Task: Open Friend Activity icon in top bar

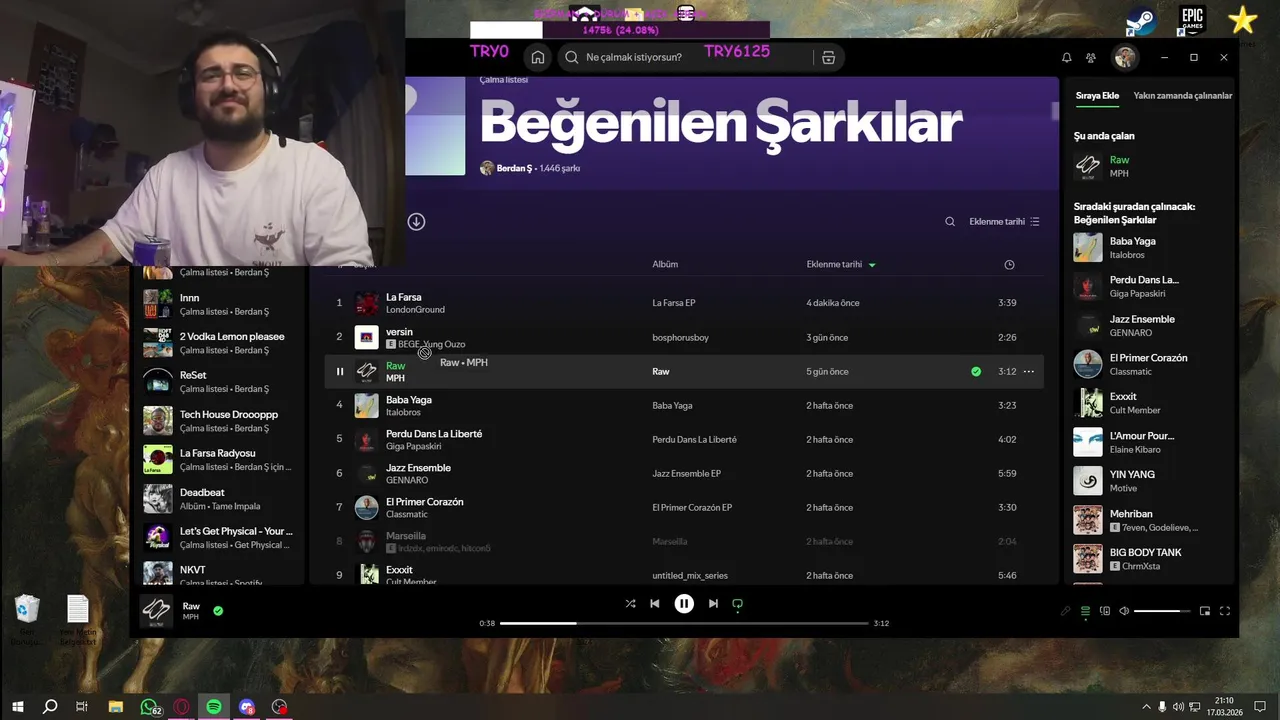Action: [x=1091, y=58]
